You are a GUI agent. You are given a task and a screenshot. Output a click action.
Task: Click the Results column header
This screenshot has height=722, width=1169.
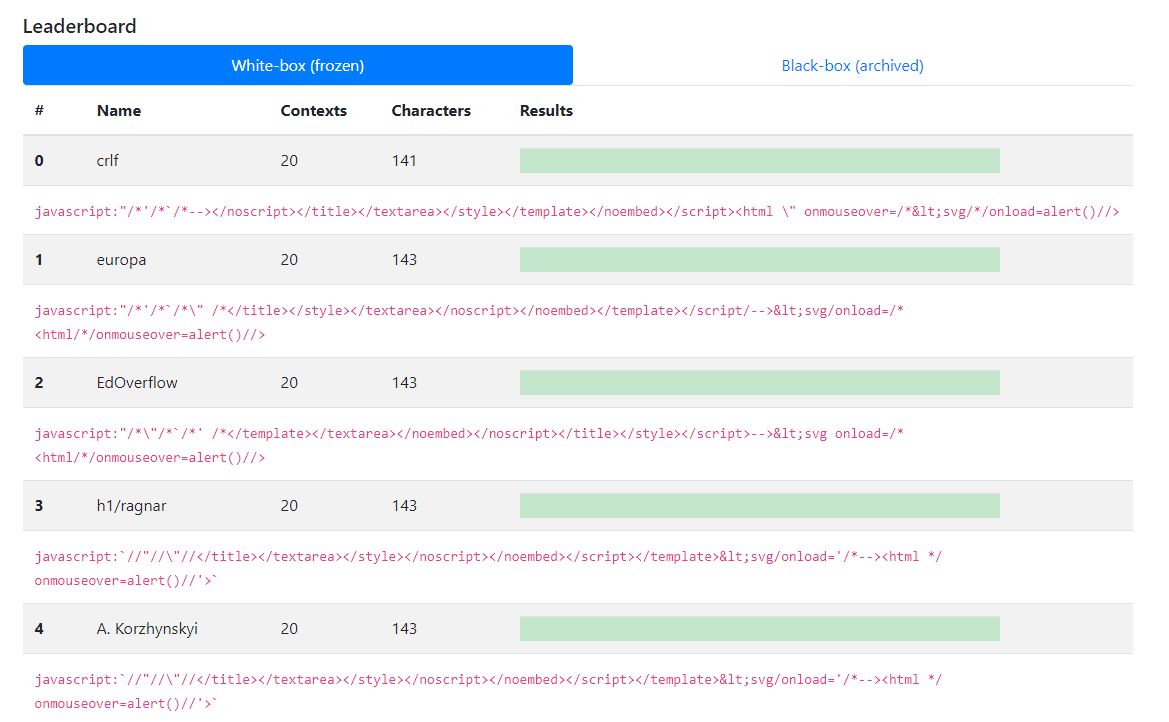click(x=546, y=110)
